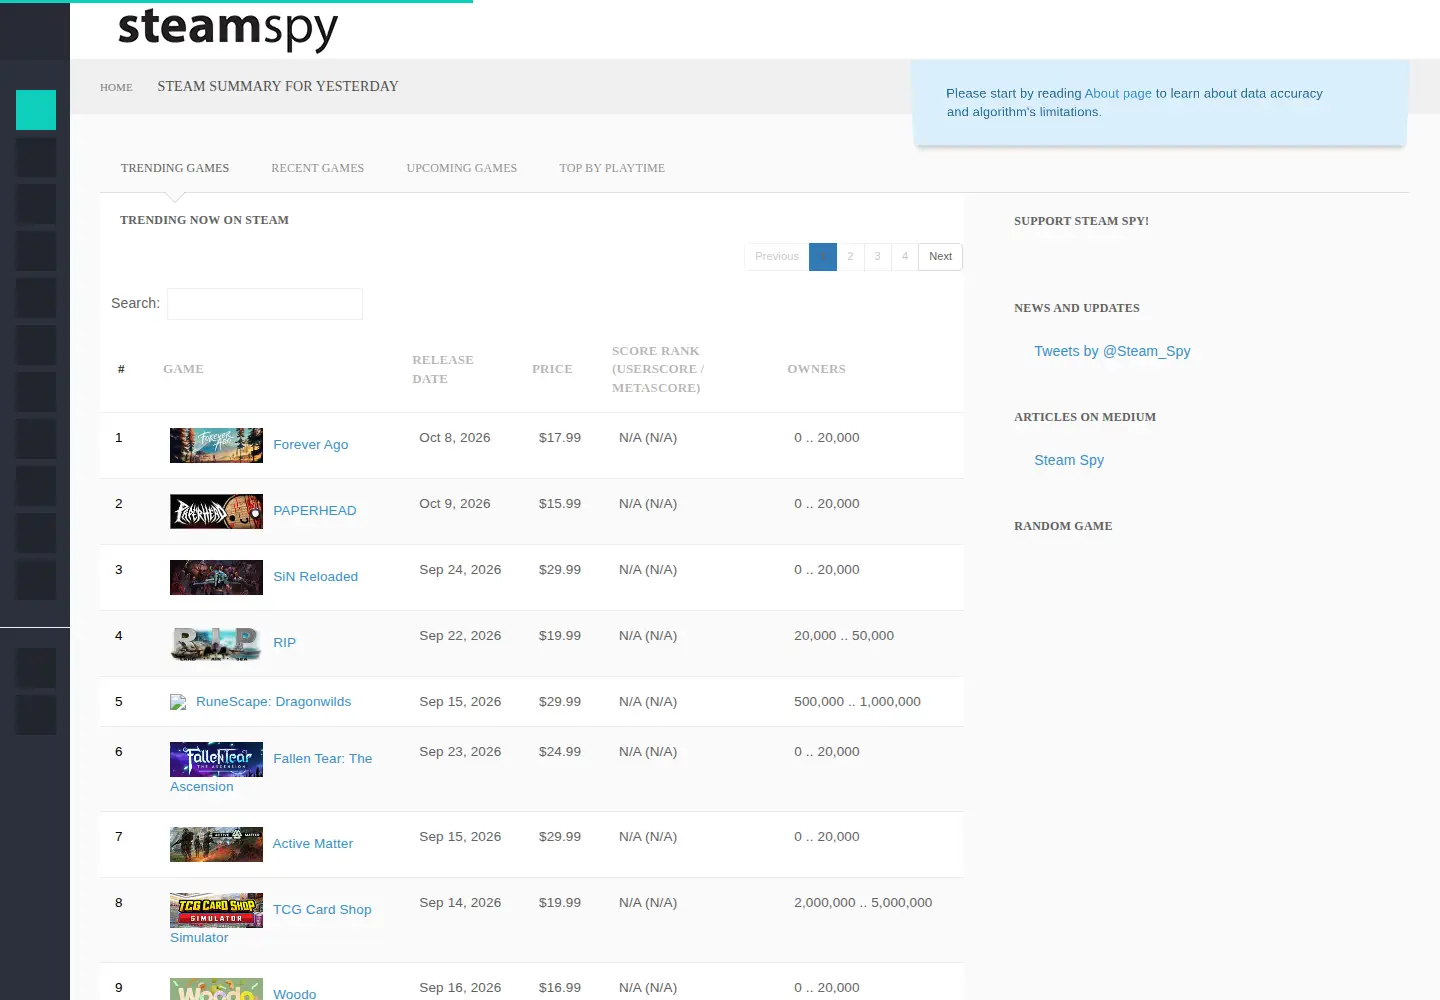Go to page 3 of results
Screen dimensions: 1440x1000
[x=877, y=257]
